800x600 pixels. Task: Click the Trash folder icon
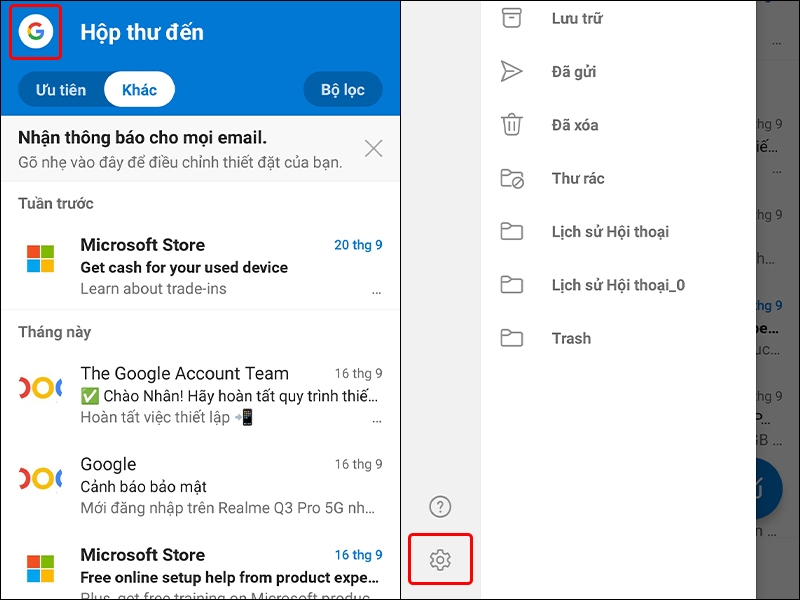511,338
